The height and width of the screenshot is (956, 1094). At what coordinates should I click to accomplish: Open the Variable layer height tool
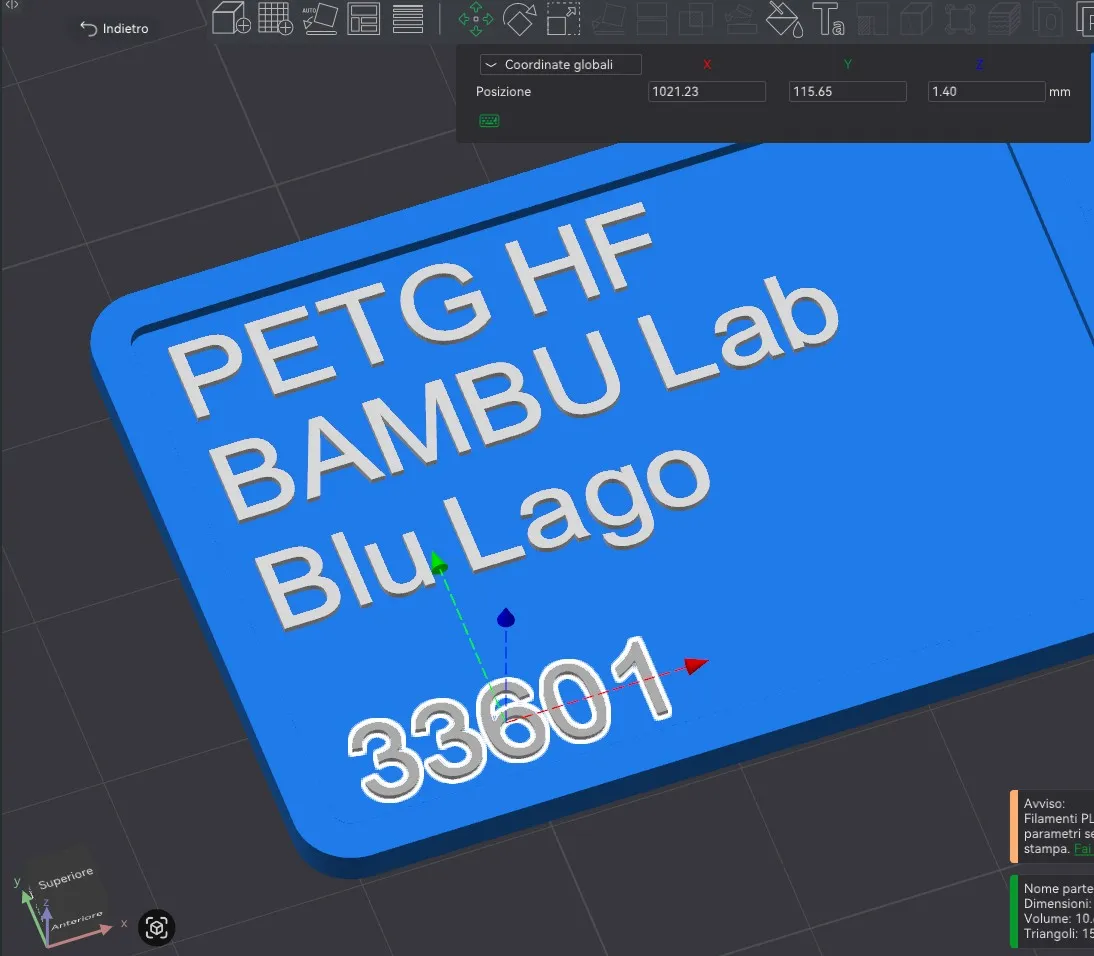point(408,19)
